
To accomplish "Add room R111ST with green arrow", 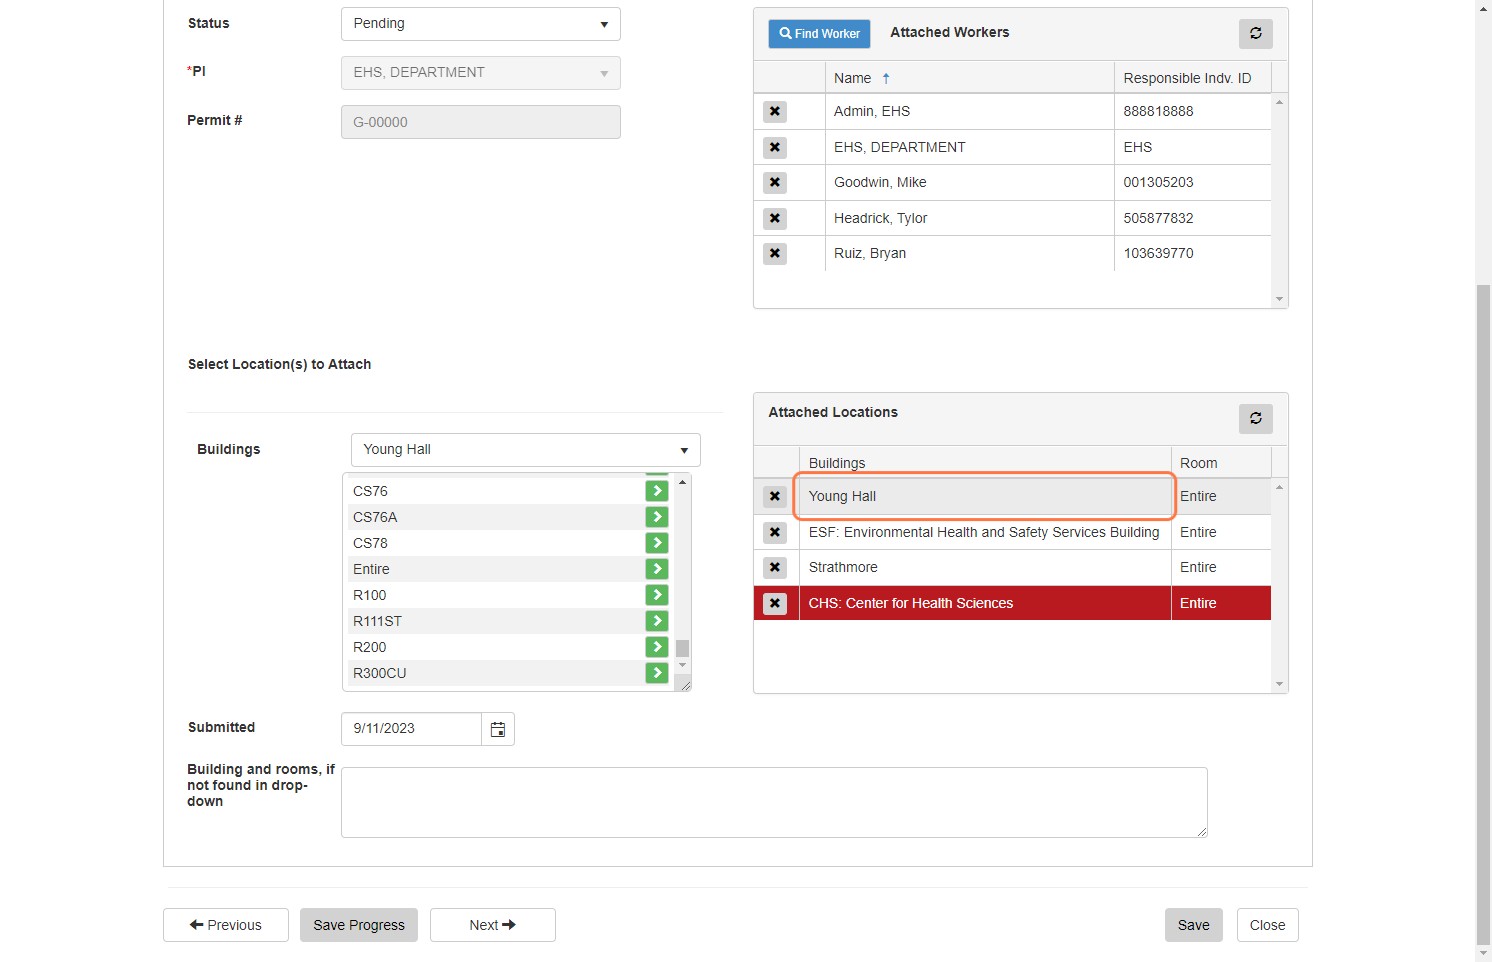I will coord(656,621).
